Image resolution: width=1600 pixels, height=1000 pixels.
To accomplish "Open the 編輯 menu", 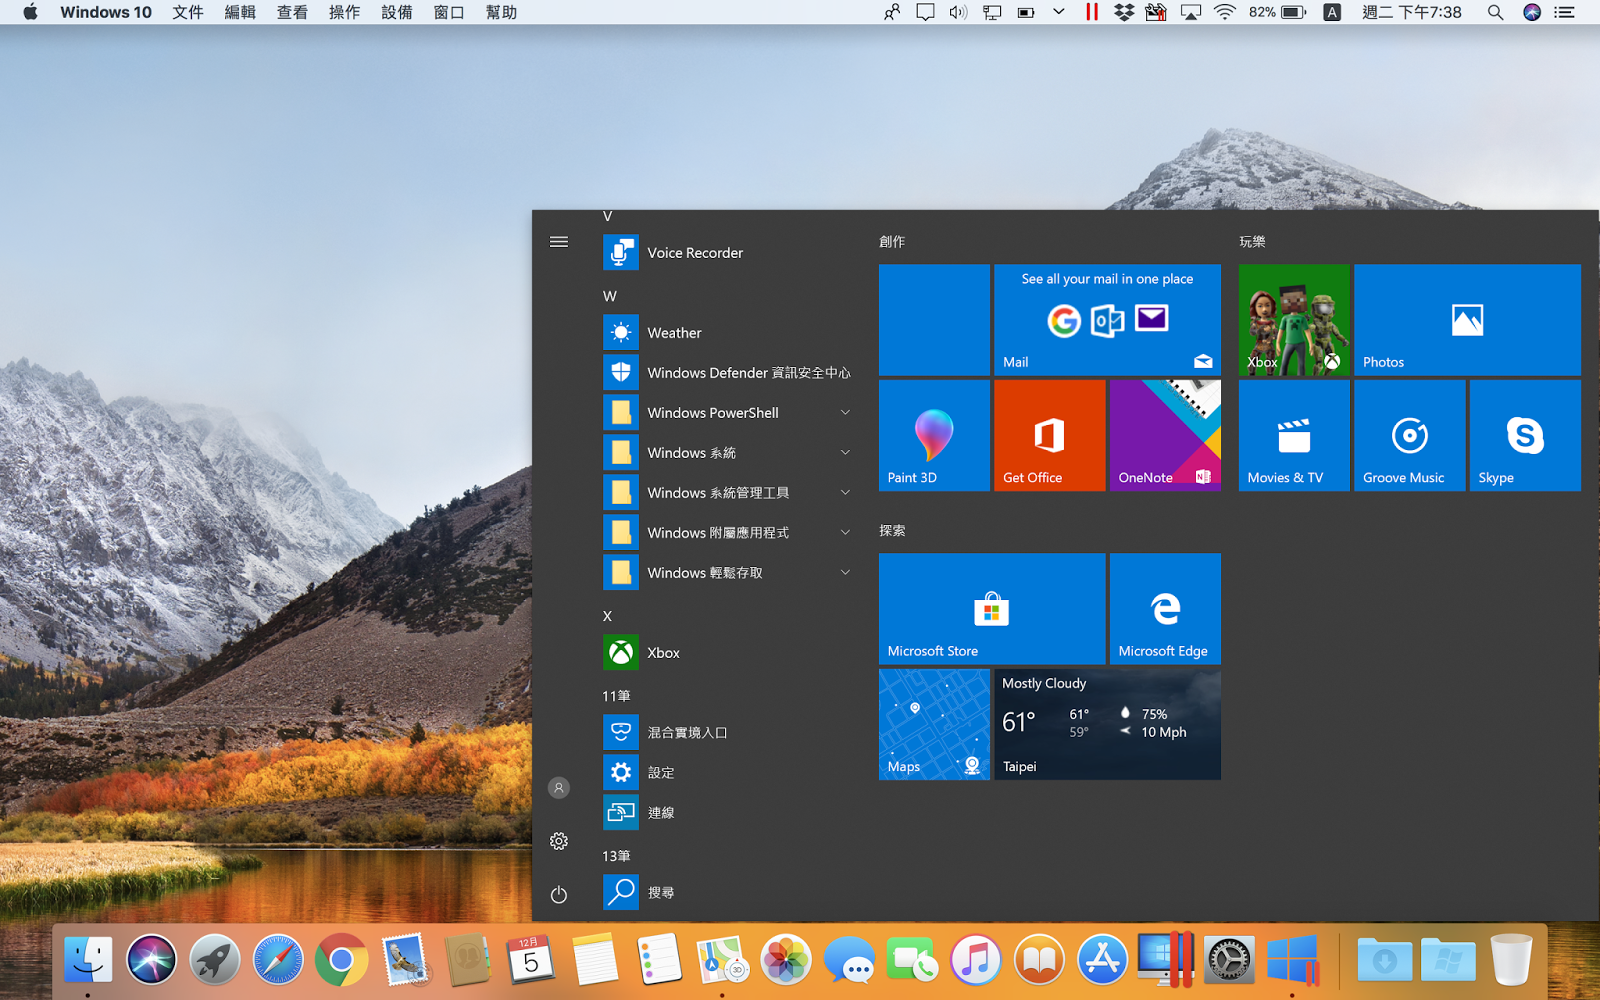I will point(240,12).
